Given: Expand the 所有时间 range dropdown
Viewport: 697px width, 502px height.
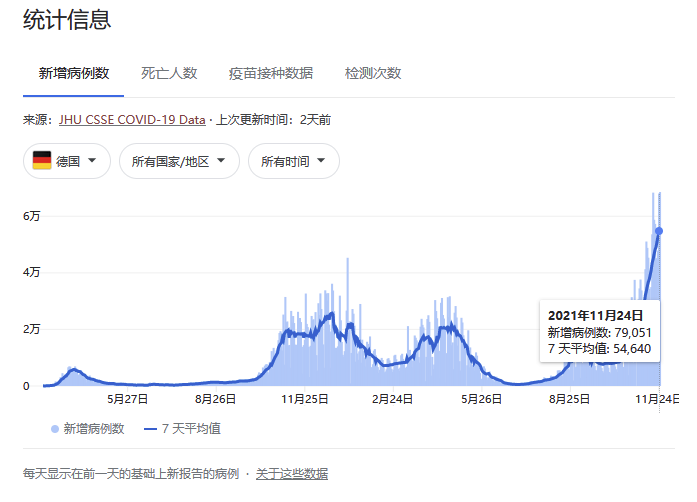Looking at the screenshot, I should 294,161.
